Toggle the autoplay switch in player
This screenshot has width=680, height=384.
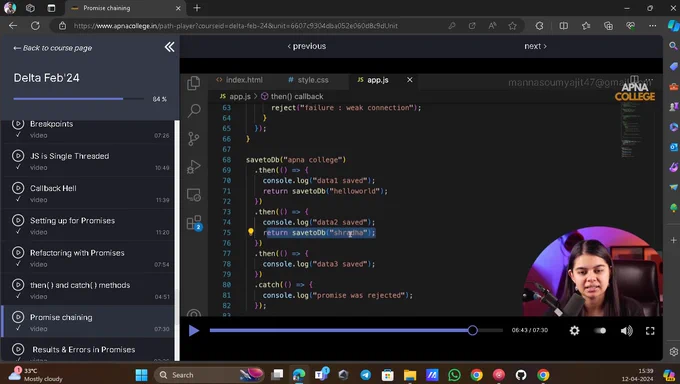click(x=600, y=331)
